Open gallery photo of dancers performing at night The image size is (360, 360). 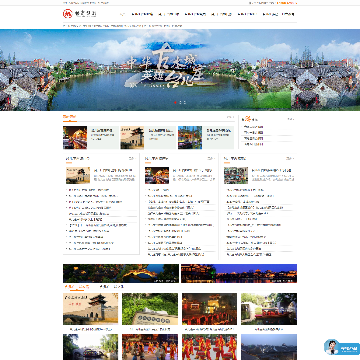[x=150, y=347]
